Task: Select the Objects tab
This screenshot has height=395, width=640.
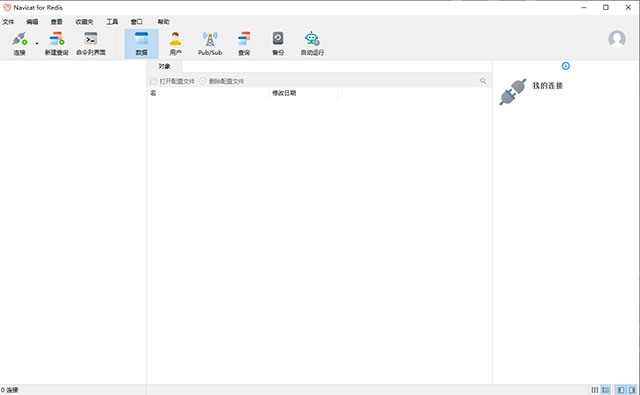Action: (x=164, y=66)
